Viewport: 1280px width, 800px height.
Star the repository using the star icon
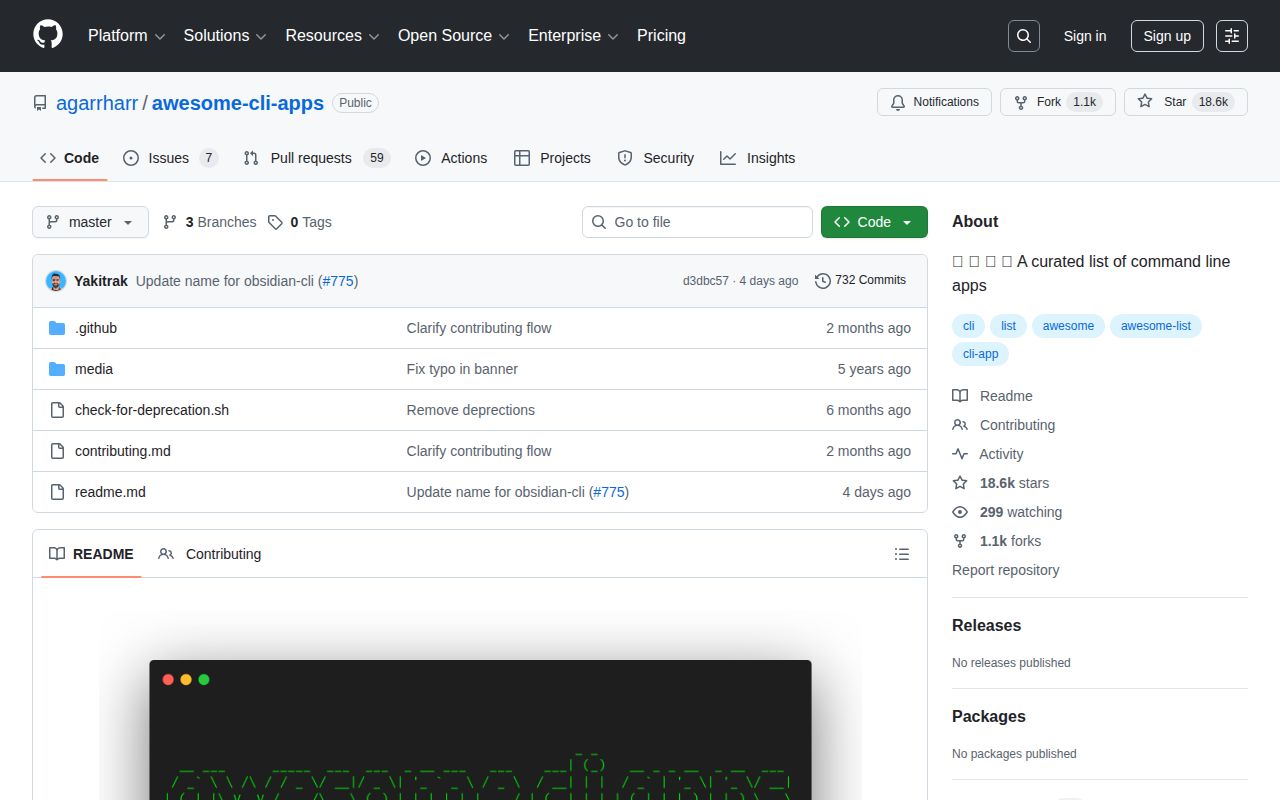coord(1144,101)
